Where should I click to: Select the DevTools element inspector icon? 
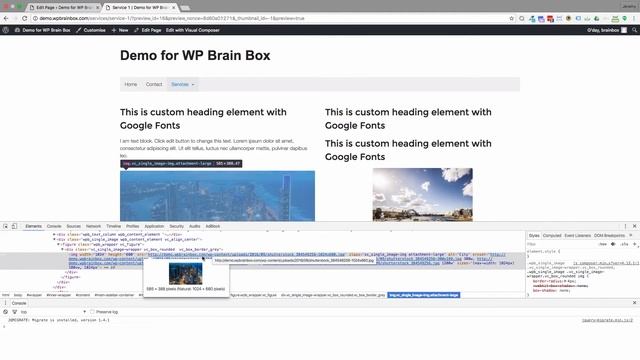[6, 226]
